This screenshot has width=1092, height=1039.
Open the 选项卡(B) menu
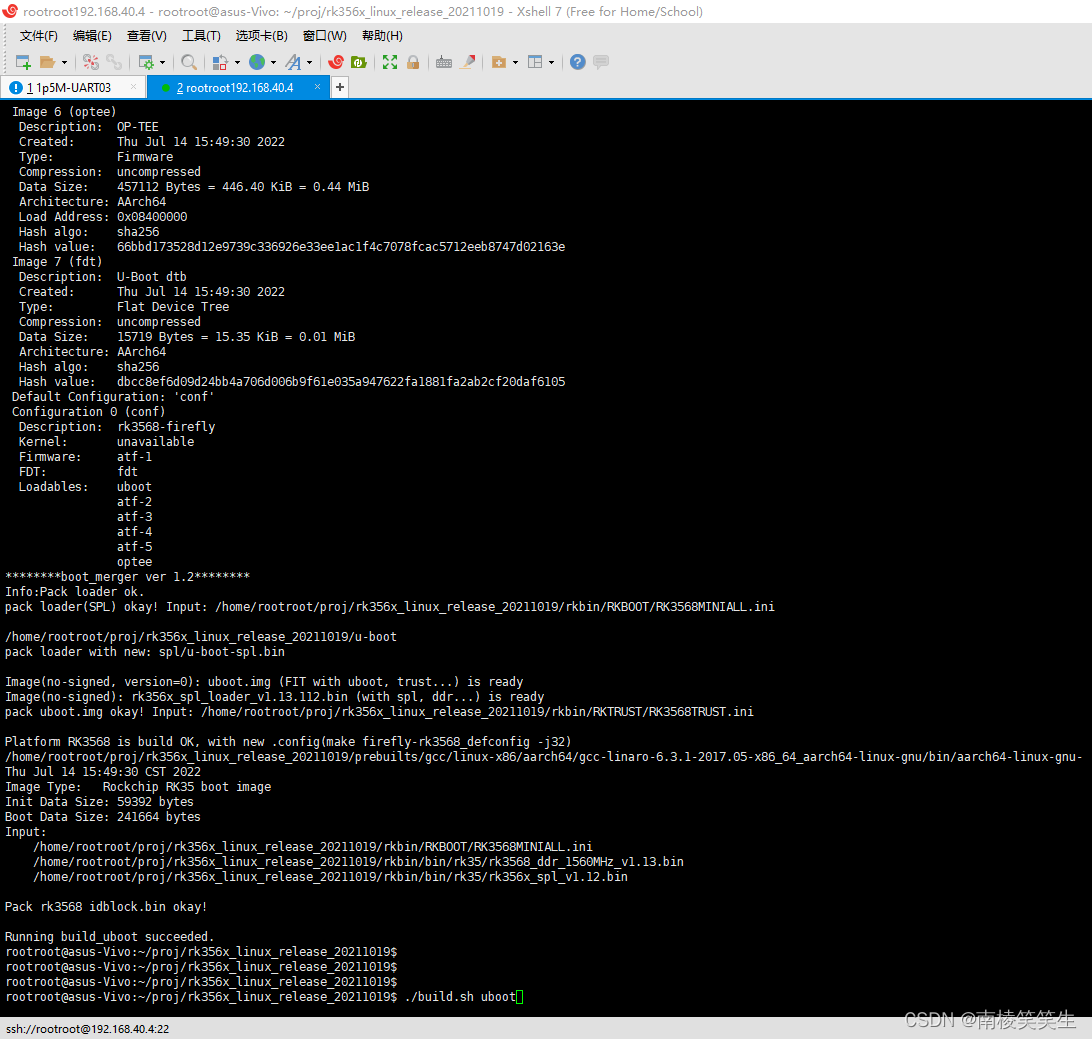[x=261, y=36]
